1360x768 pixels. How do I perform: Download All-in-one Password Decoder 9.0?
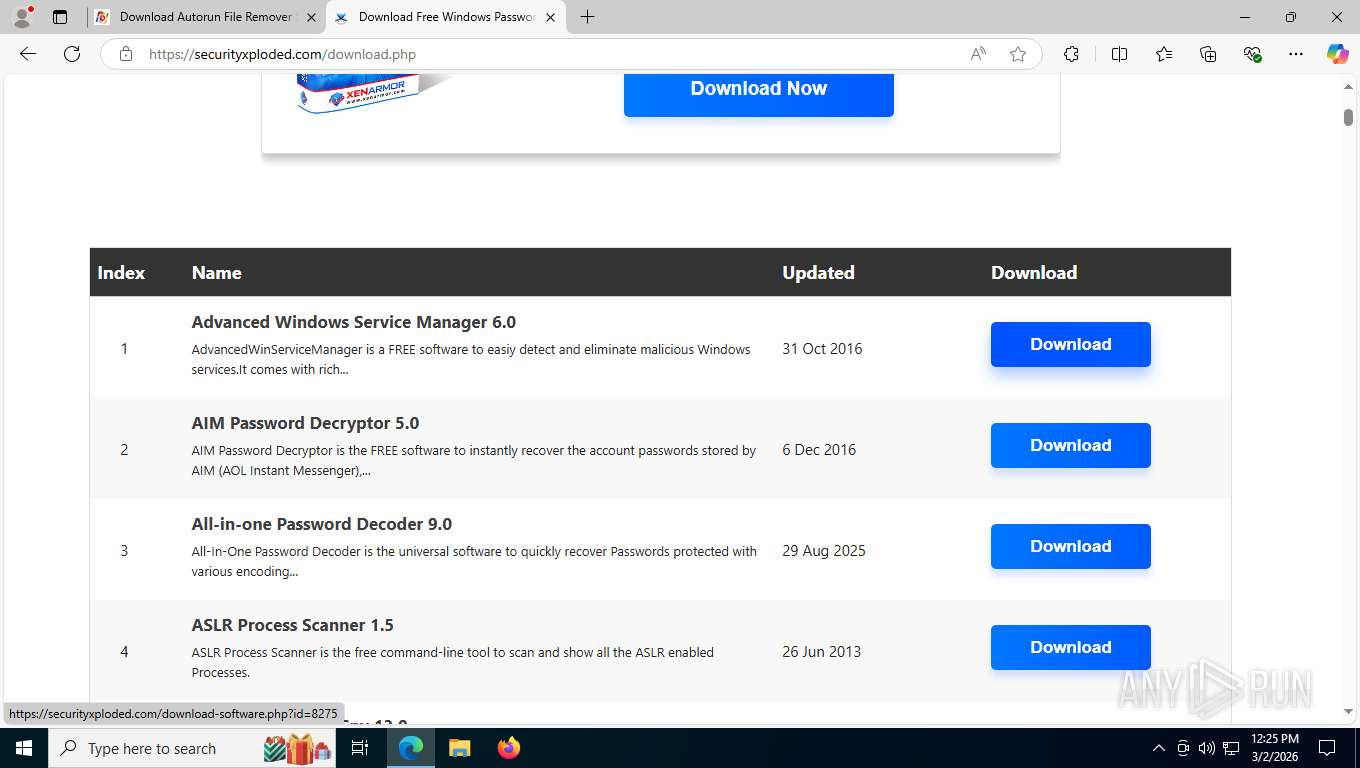1071,546
